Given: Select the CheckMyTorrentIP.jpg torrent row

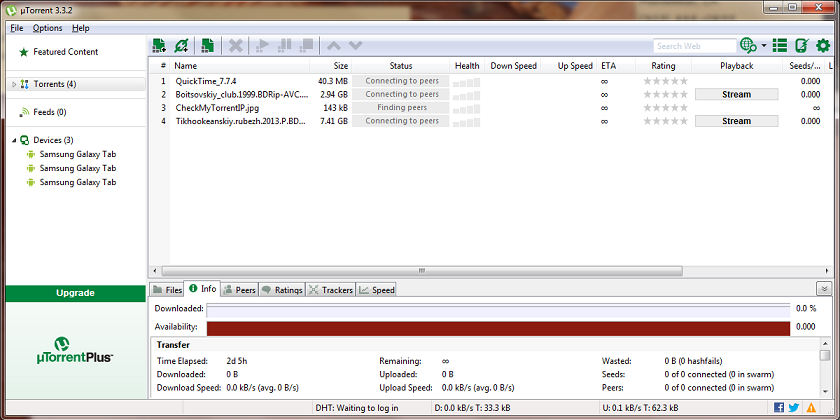Looking at the screenshot, I should [490, 108].
